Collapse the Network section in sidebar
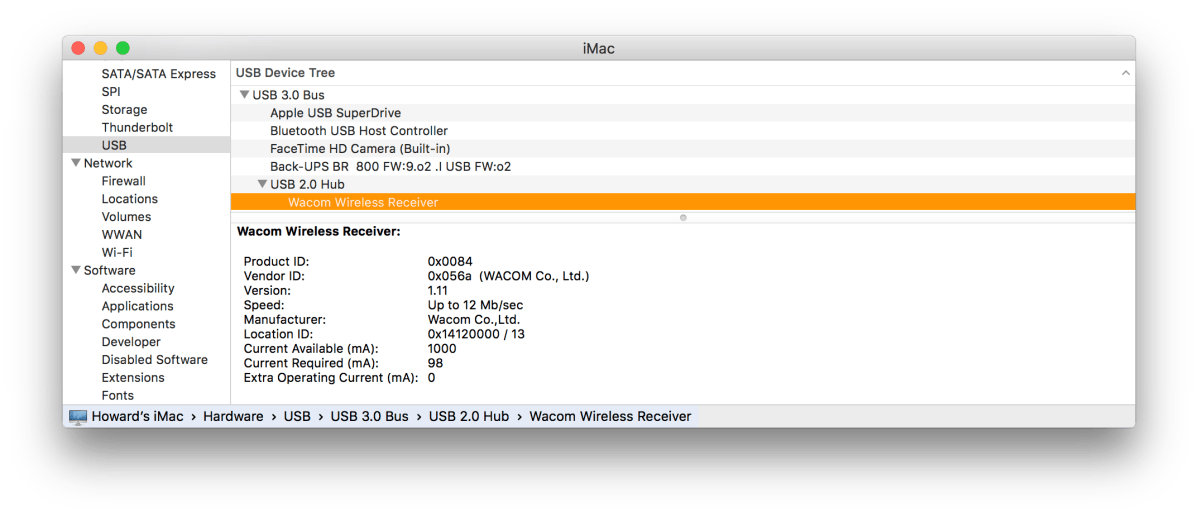1198x517 pixels. (76, 163)
